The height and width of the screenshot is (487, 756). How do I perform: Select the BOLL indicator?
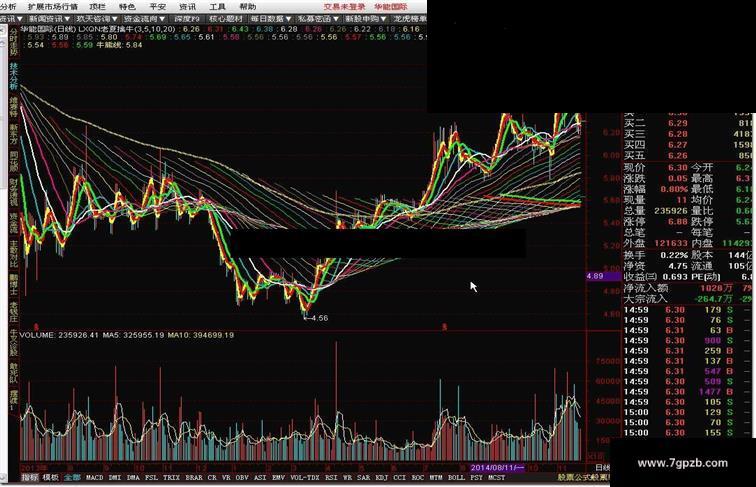(456, 477)
